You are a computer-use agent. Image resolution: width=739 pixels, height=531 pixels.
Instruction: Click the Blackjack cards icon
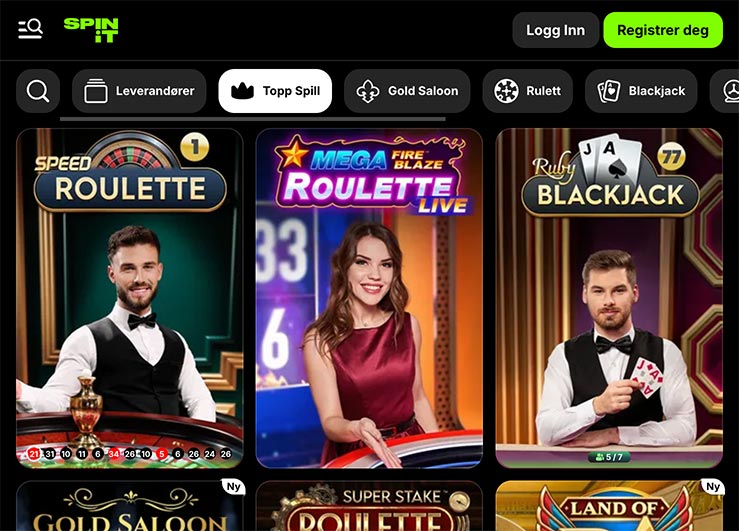(x=608, y=91)
